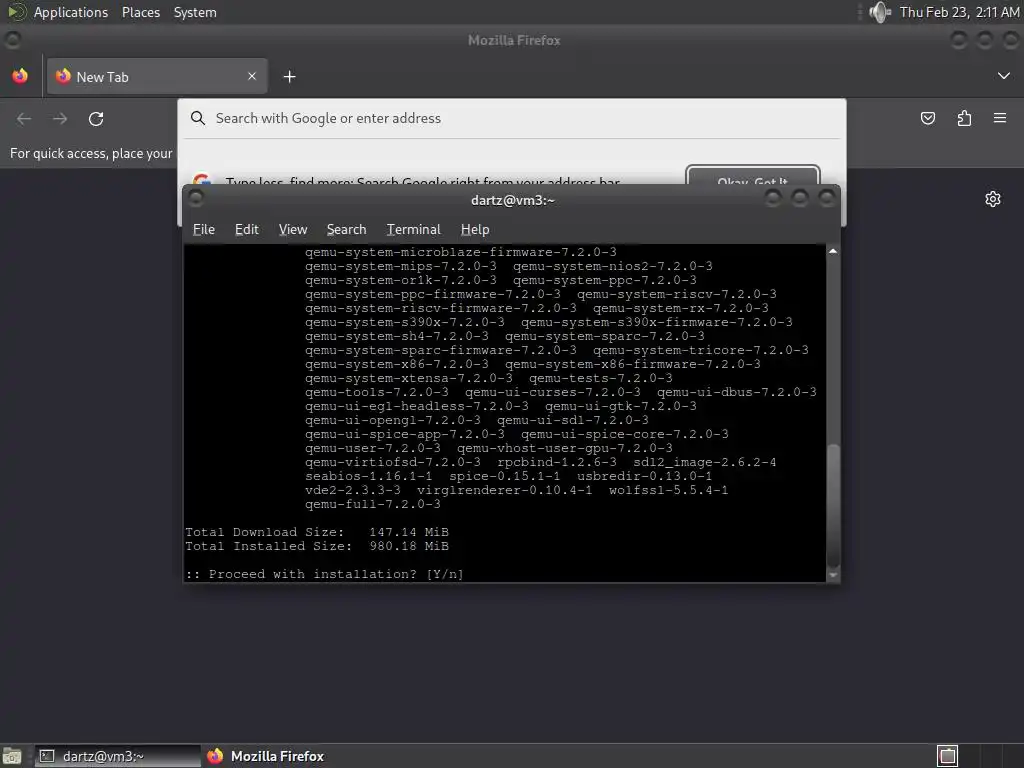Open the Save to Pocket icon
1024x768 pixels.
(x=927, y=118)
